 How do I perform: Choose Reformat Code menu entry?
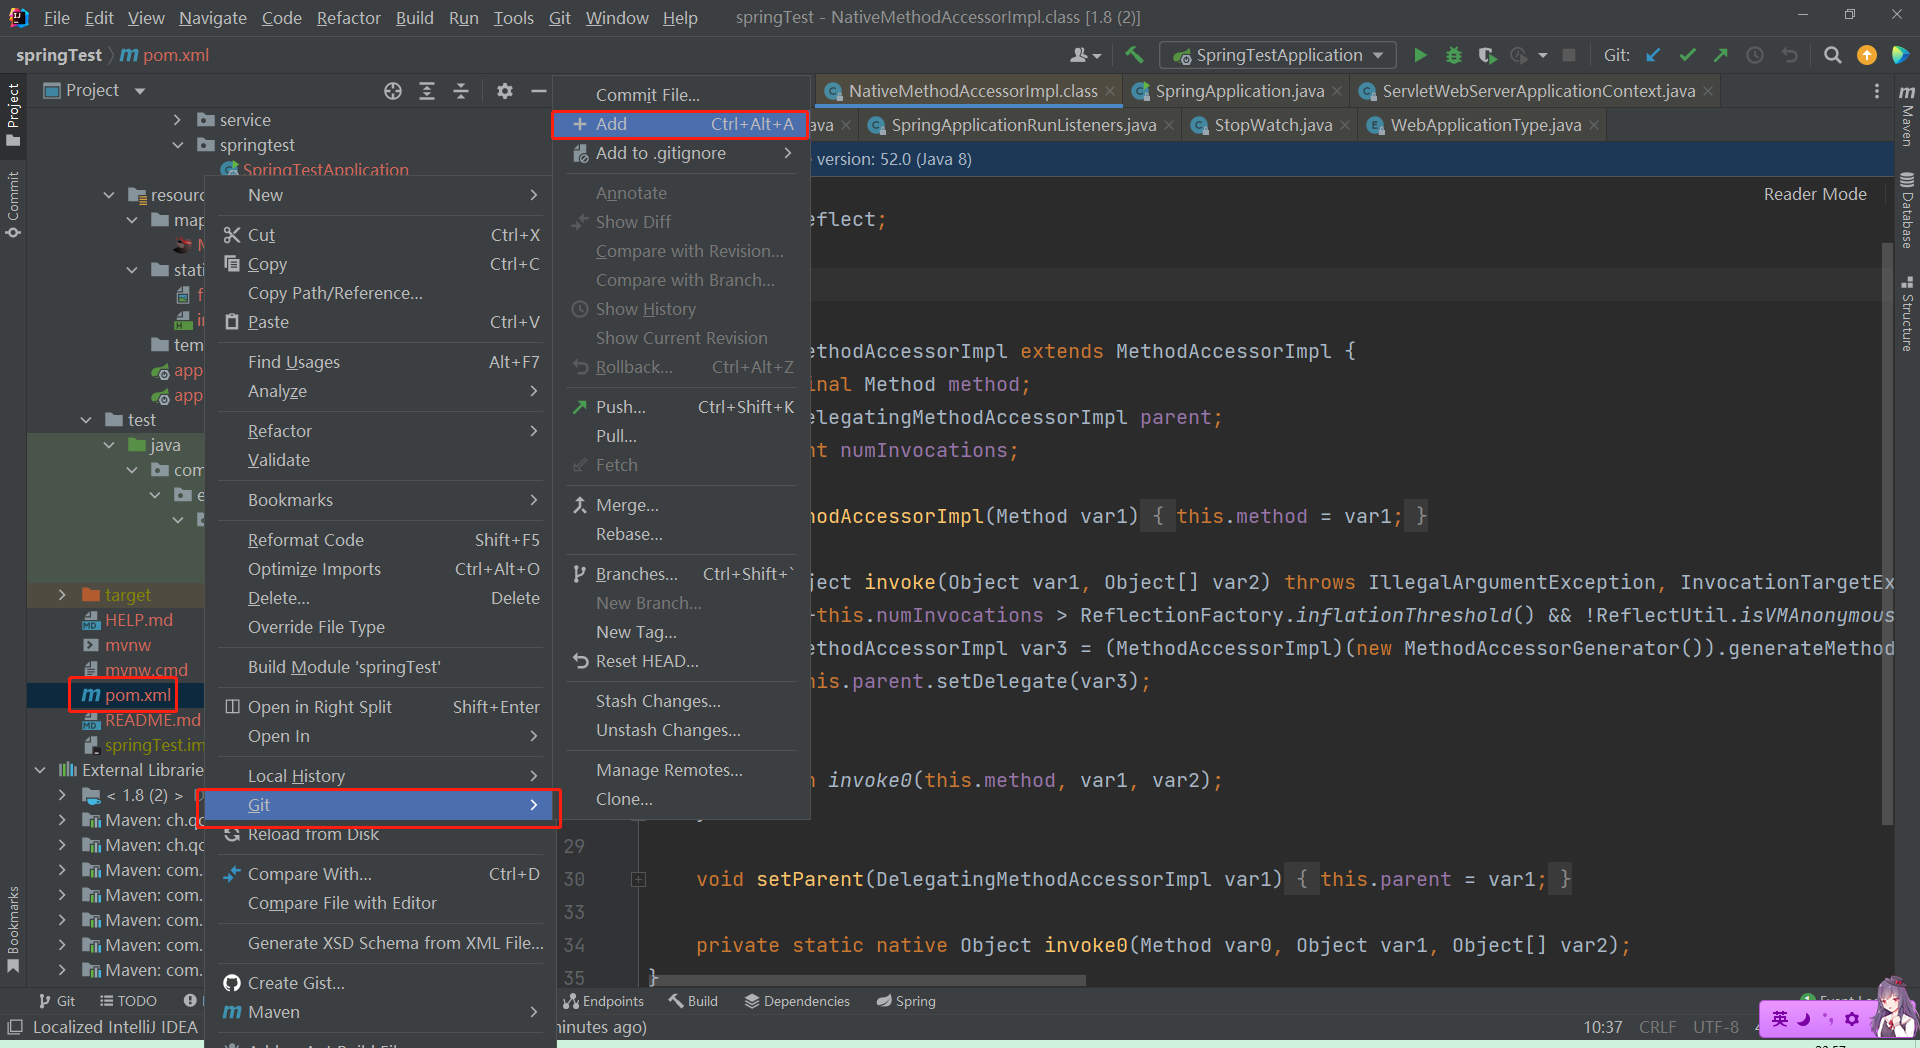coord(379,540)
